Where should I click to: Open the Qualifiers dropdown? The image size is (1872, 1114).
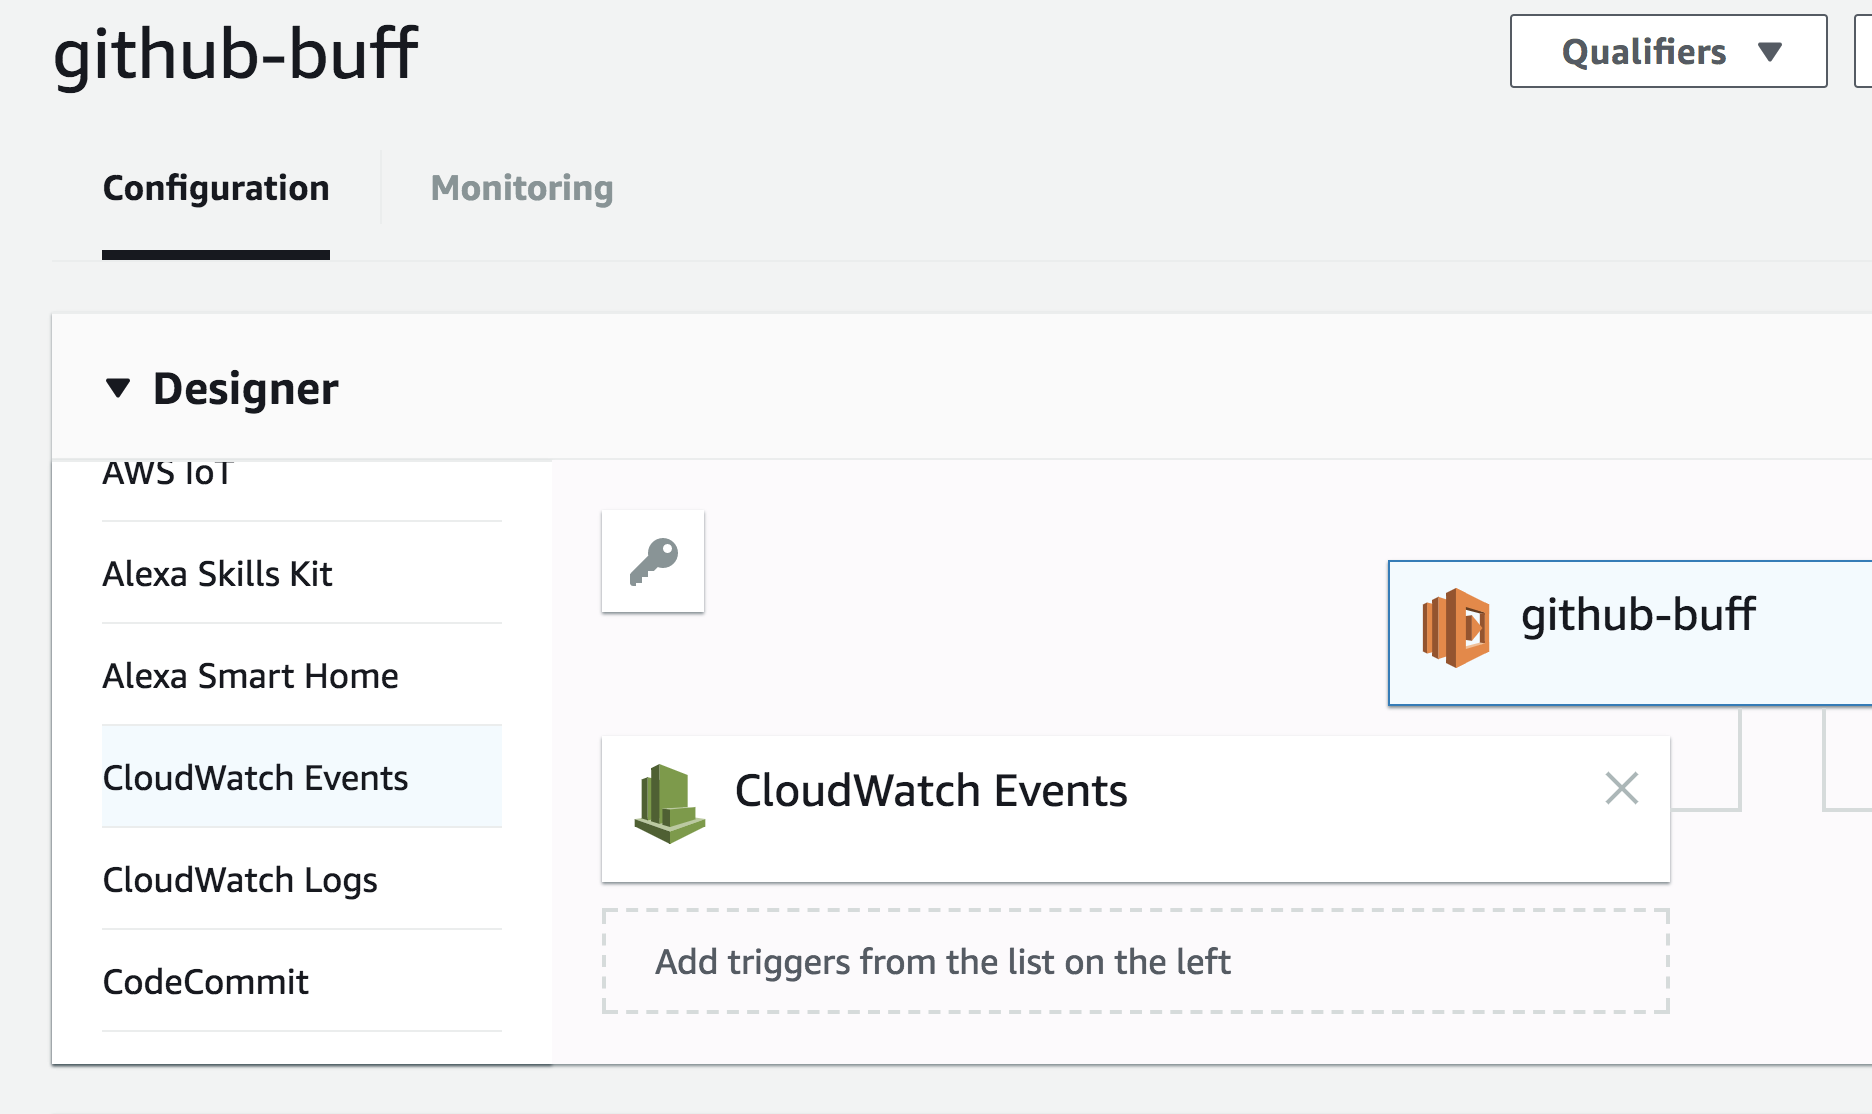pos(1667,51)
